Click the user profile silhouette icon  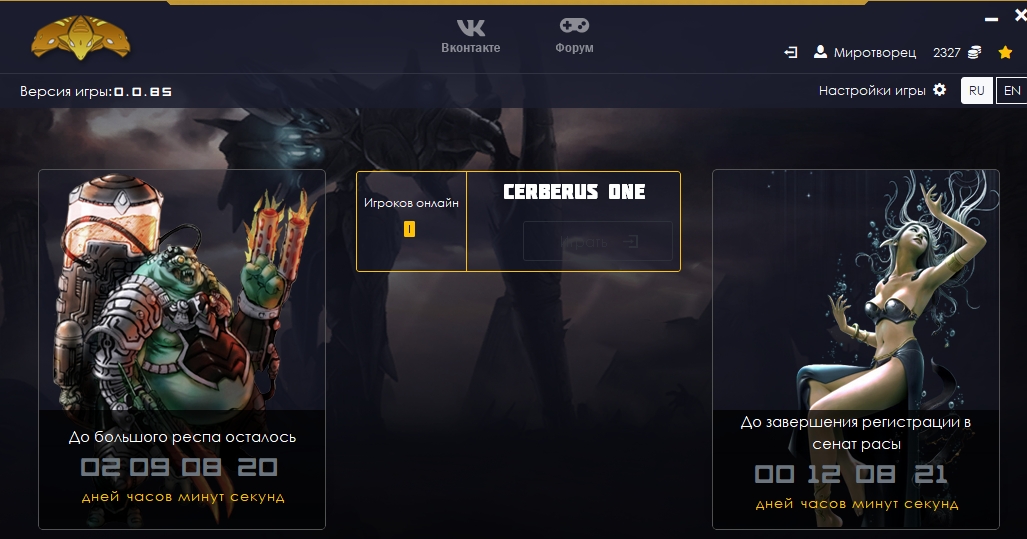[820, 52]
